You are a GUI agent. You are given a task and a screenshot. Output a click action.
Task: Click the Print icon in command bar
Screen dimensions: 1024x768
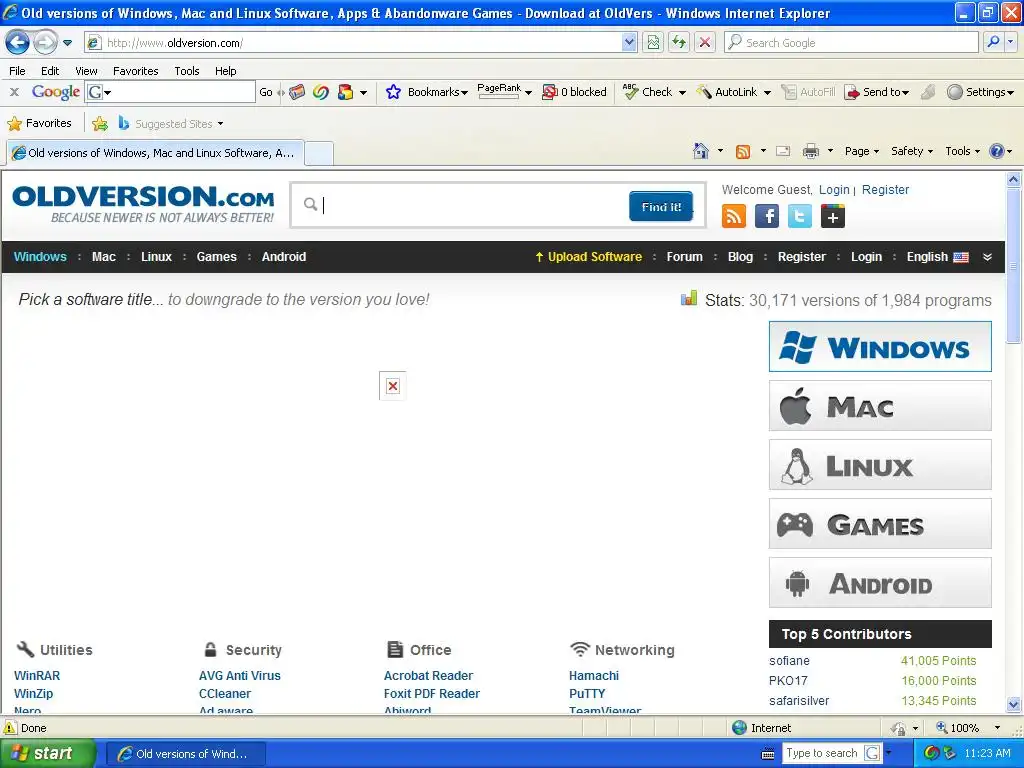click(810, 152)
